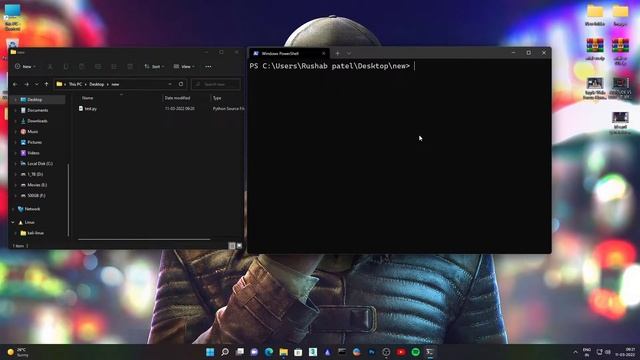This screenshot has width=640, height=360.
Task: Click the Explorer search box
Action: click(216, 84)
